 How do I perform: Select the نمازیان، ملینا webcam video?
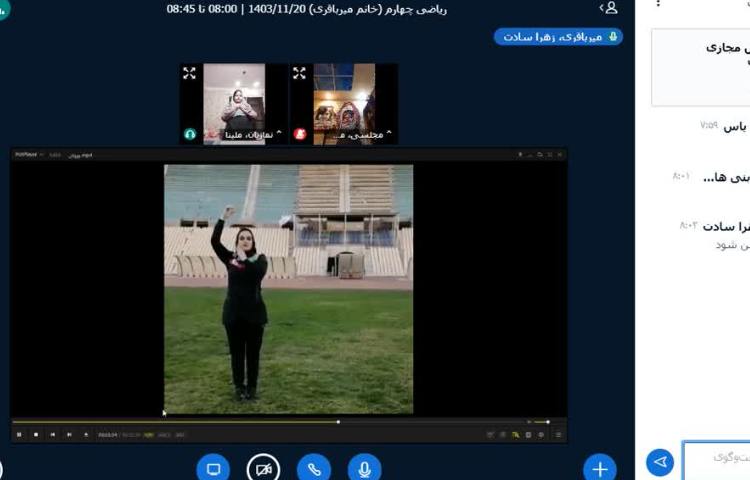pos(234,104)
